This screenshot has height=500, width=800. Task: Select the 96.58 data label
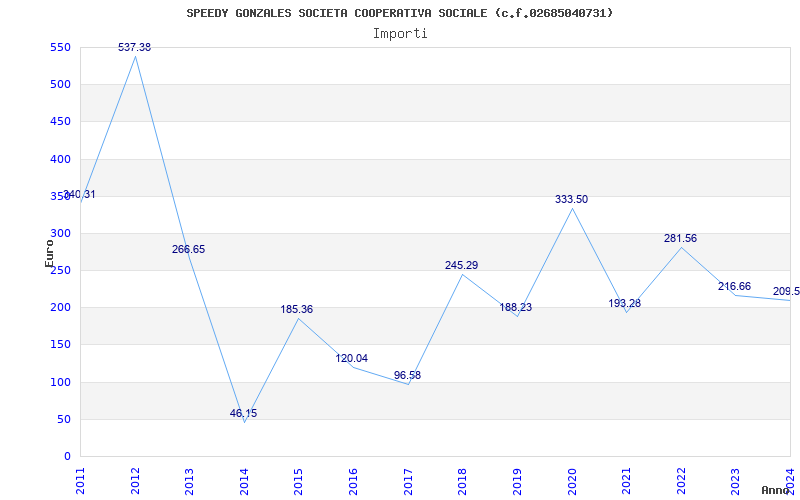(407, 376)
